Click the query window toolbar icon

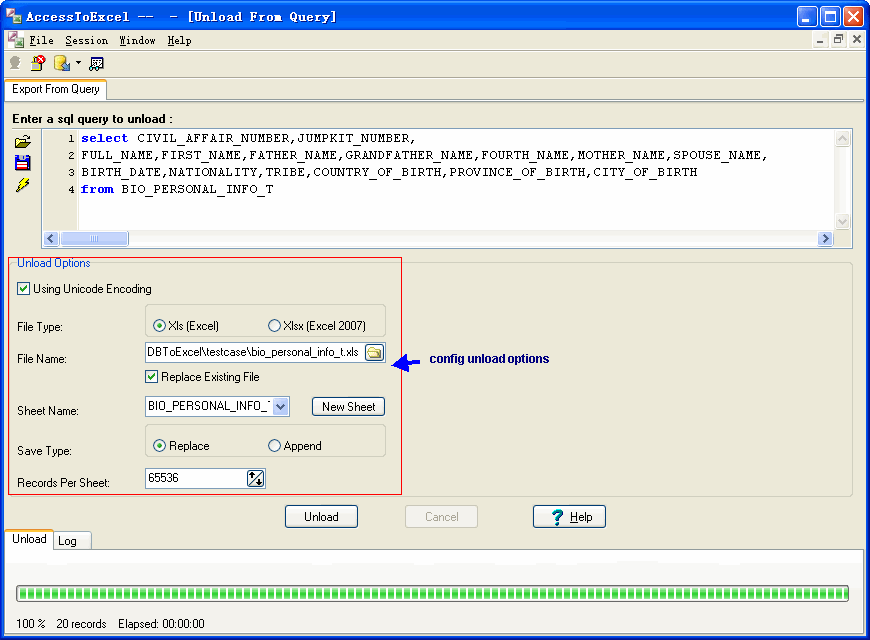[x=97, y=64]
